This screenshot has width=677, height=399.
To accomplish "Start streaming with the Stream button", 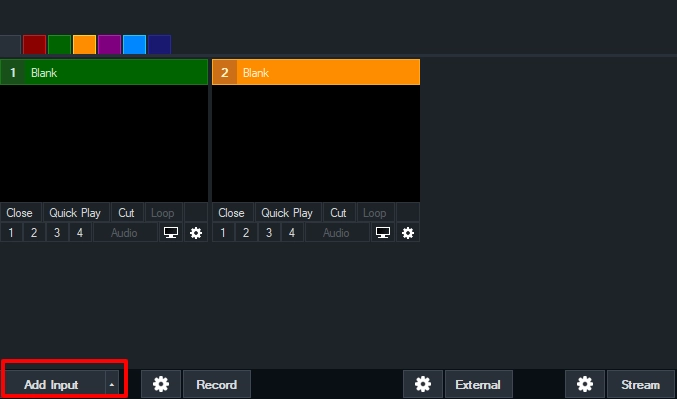I will point(641,384).
